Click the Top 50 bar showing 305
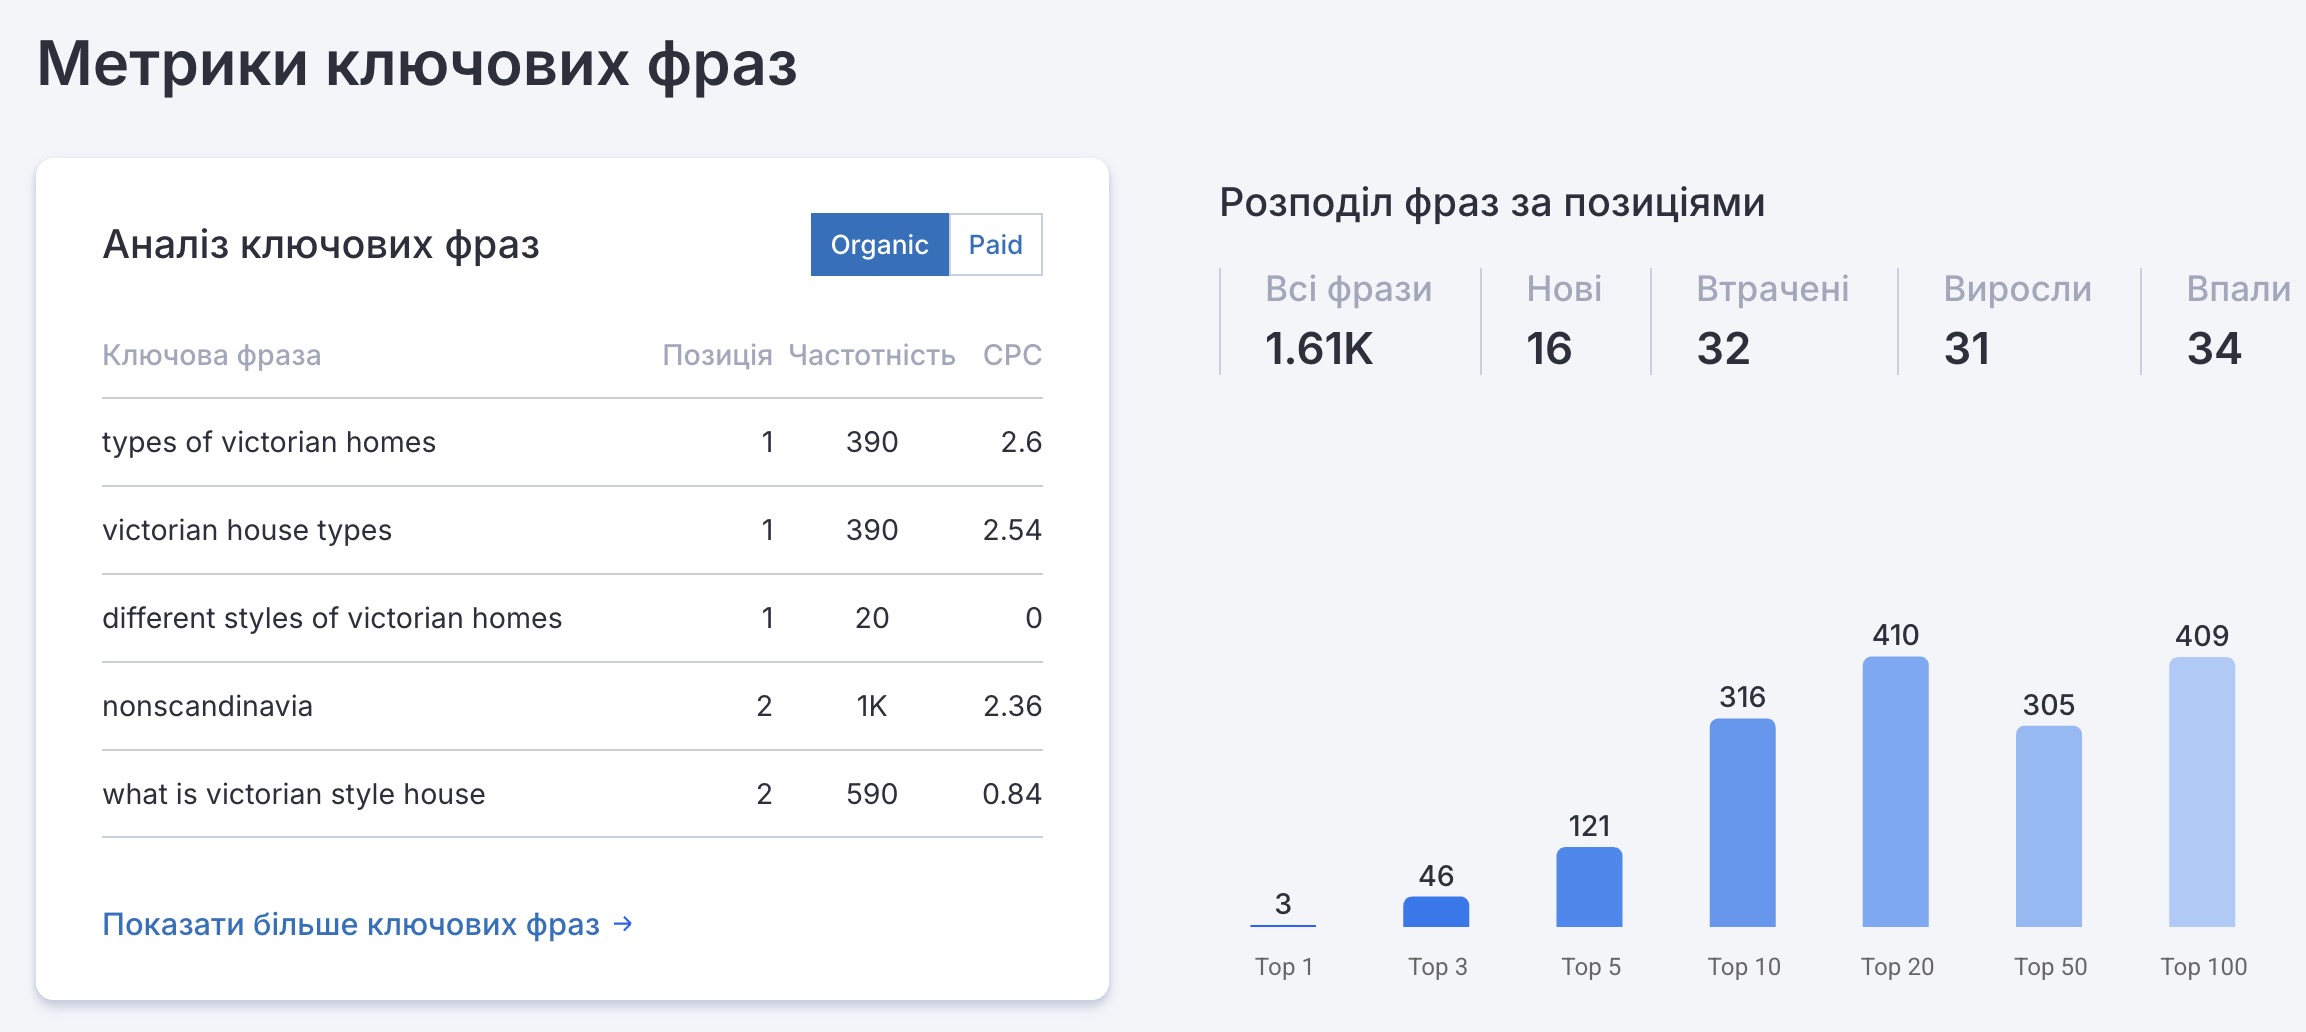The height and width of the screenshot is (1032, 2306). (x=2048, y=826)
